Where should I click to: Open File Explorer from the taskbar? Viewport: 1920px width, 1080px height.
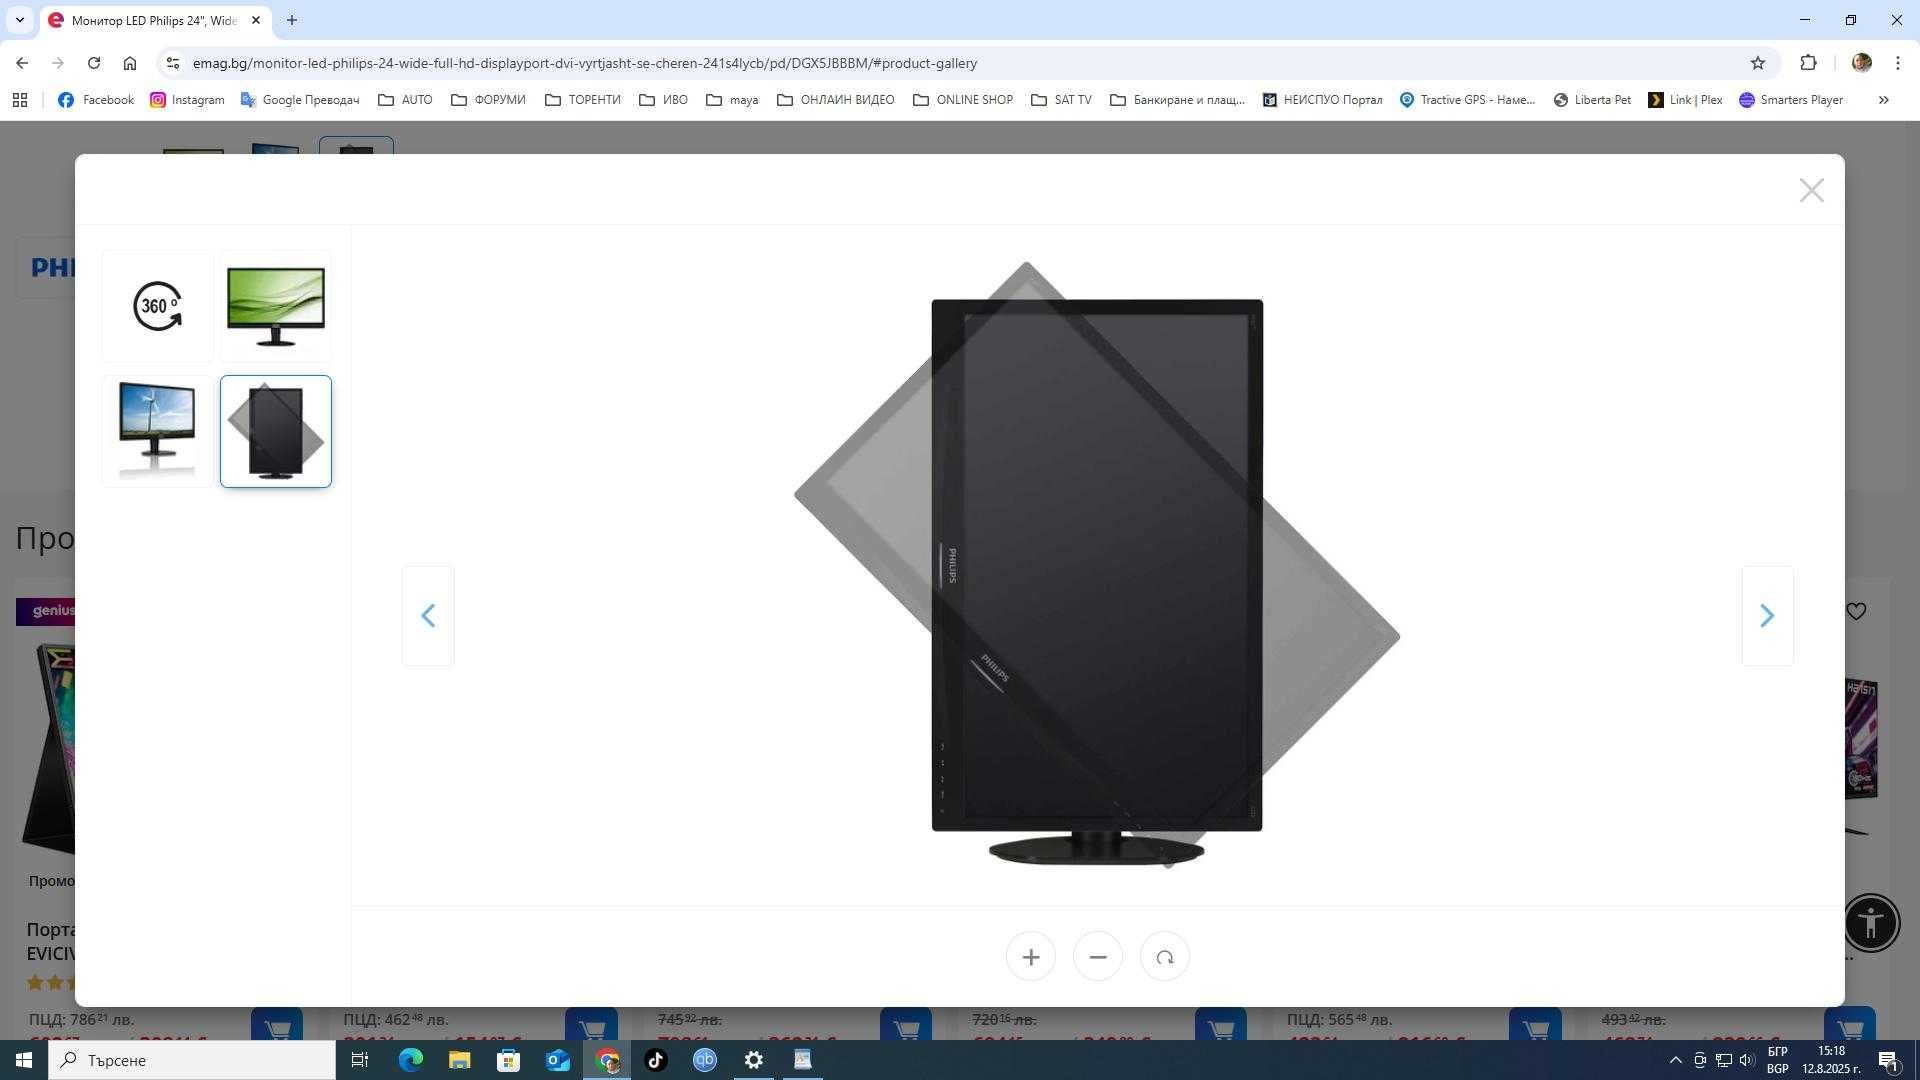pos(459,1060)
